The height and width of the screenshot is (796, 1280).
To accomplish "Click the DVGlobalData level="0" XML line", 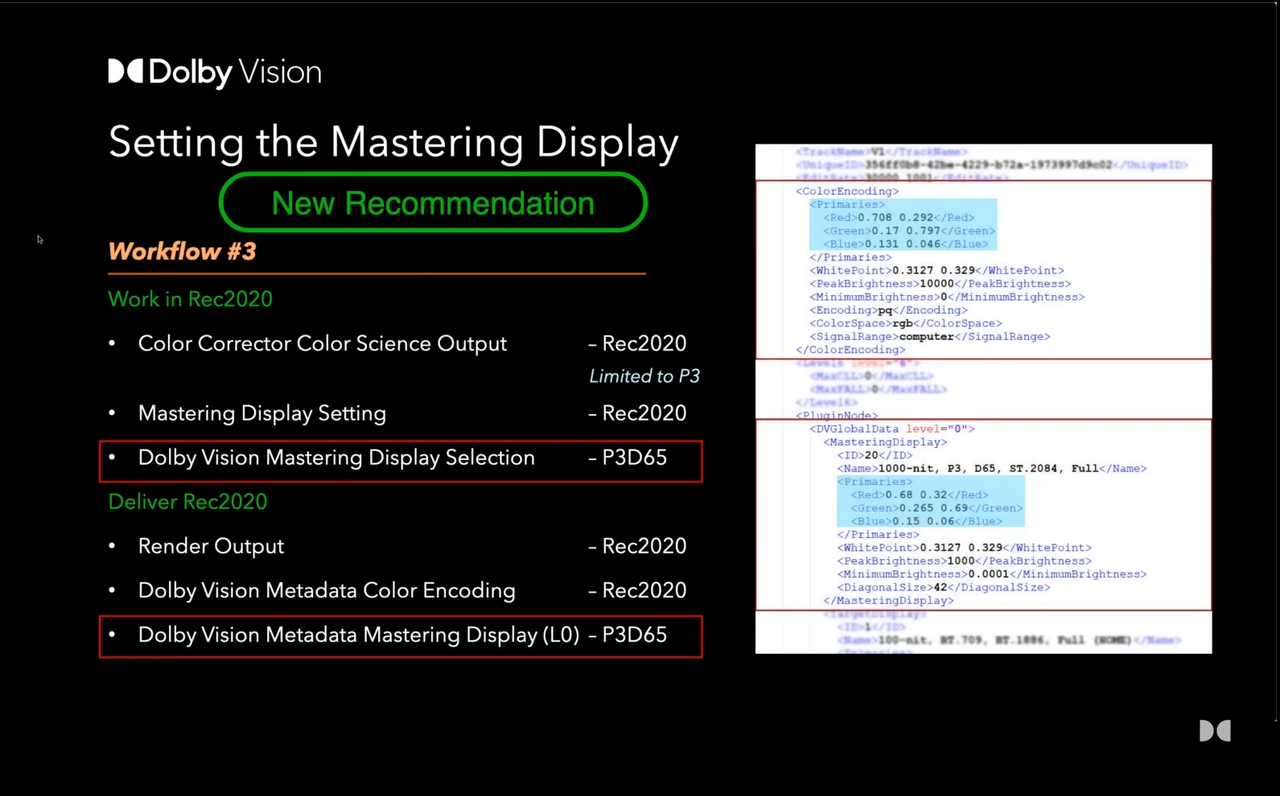I will point(892,428).
